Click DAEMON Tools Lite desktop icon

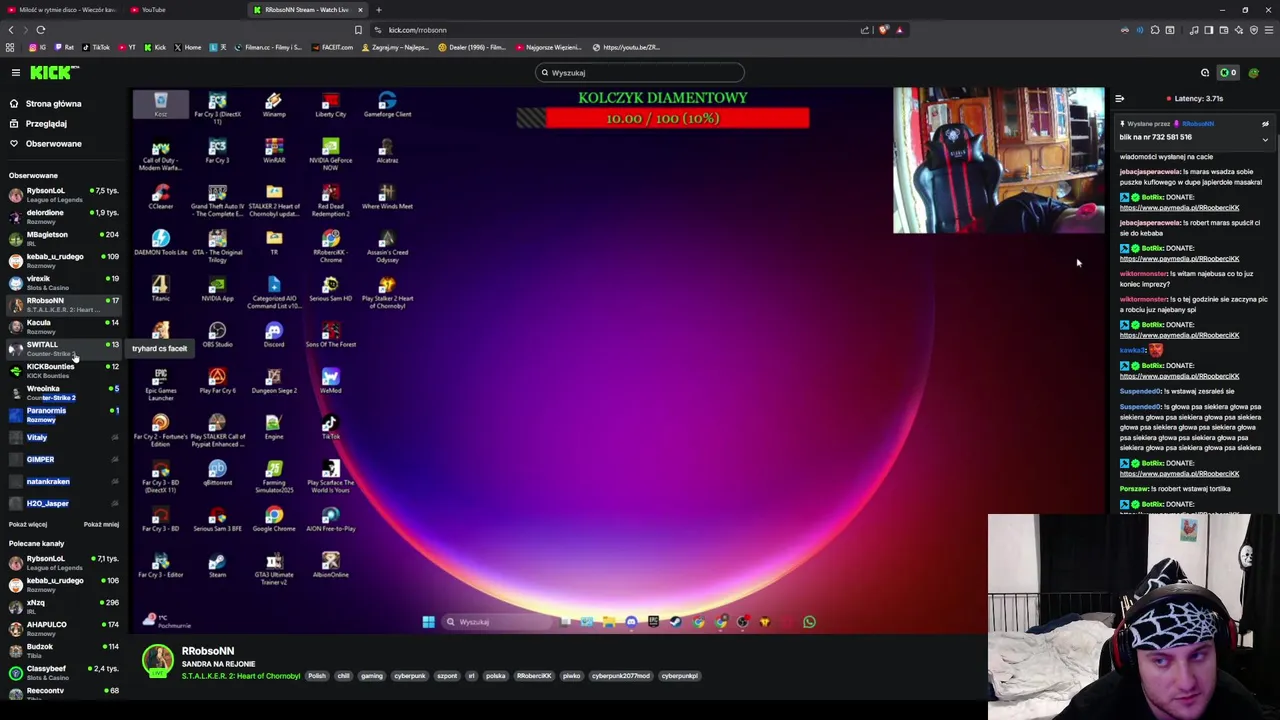pyautogui.click(x=160, y=243)
